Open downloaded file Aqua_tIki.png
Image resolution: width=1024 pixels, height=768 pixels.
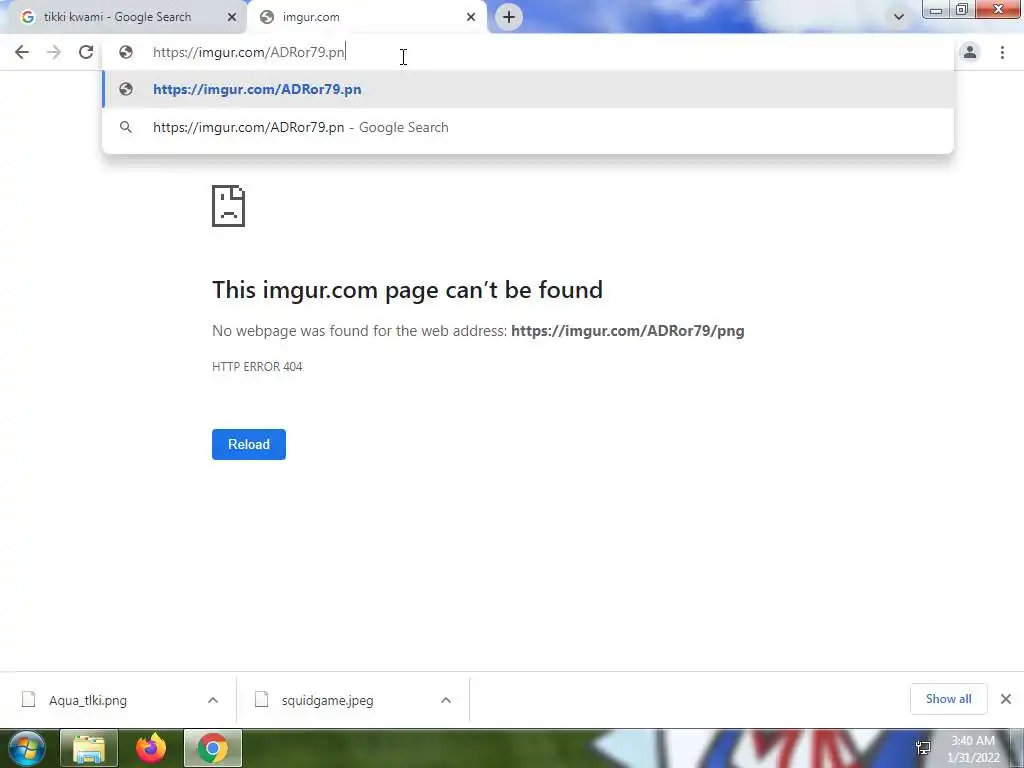[88, 700]
